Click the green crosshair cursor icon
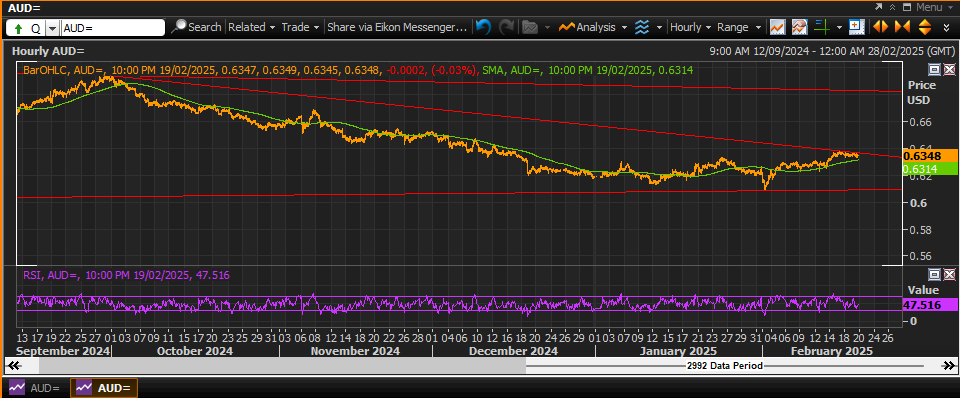Screen dimensions: 960x398 [822, 27]
